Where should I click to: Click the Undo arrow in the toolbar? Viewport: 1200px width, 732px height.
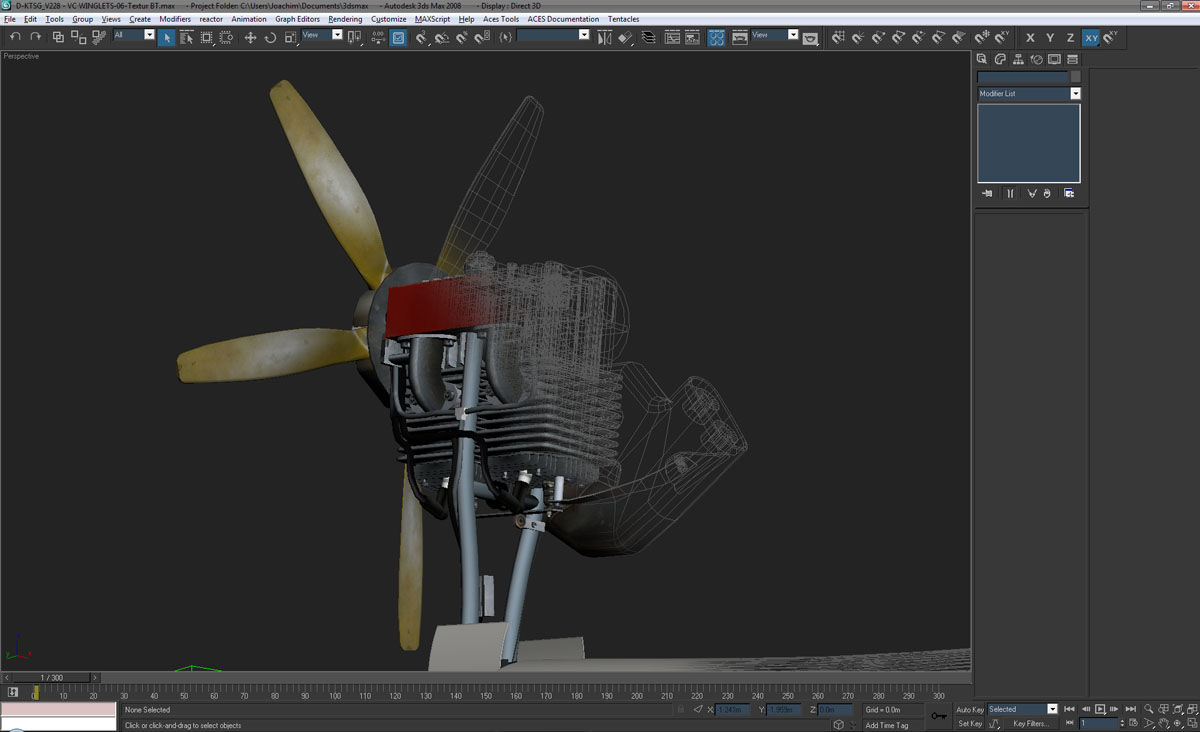click(15, 37)
